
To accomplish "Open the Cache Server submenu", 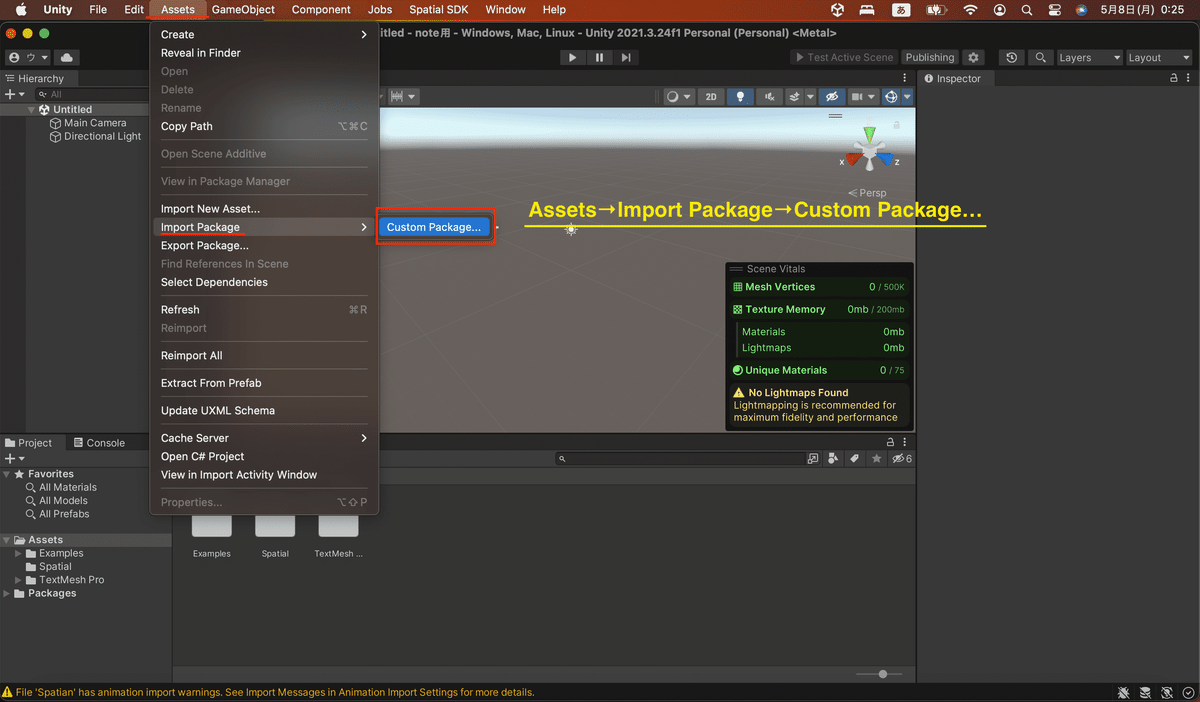I will point(264,438).
